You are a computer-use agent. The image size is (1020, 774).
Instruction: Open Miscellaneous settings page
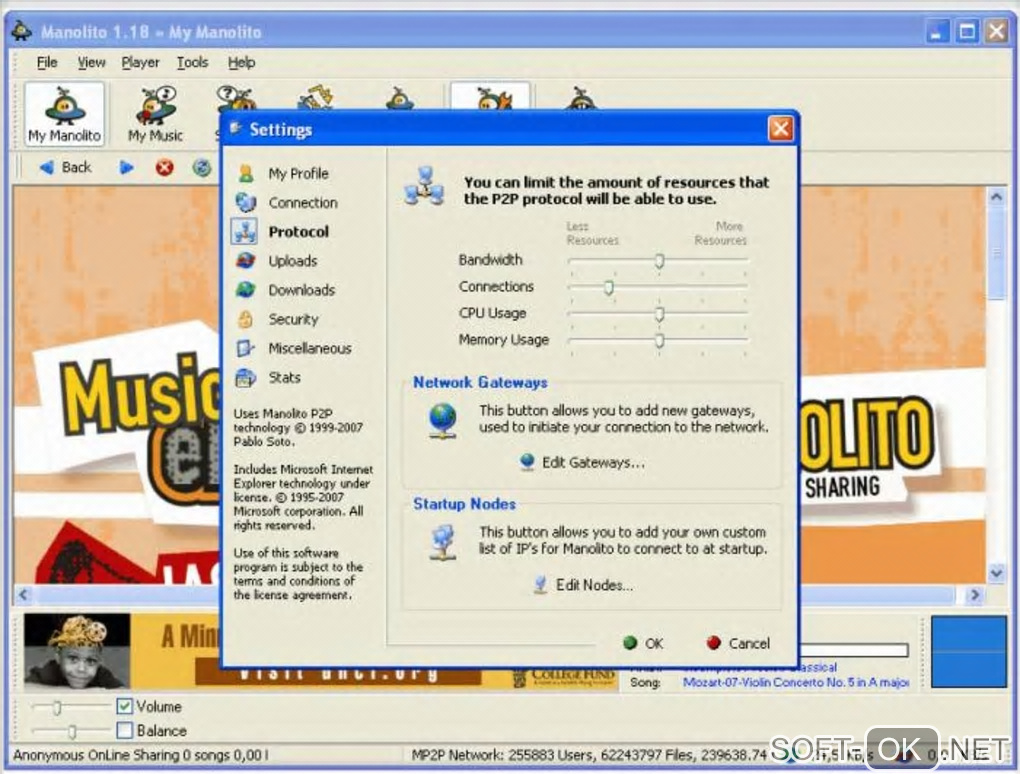(310, 349)
